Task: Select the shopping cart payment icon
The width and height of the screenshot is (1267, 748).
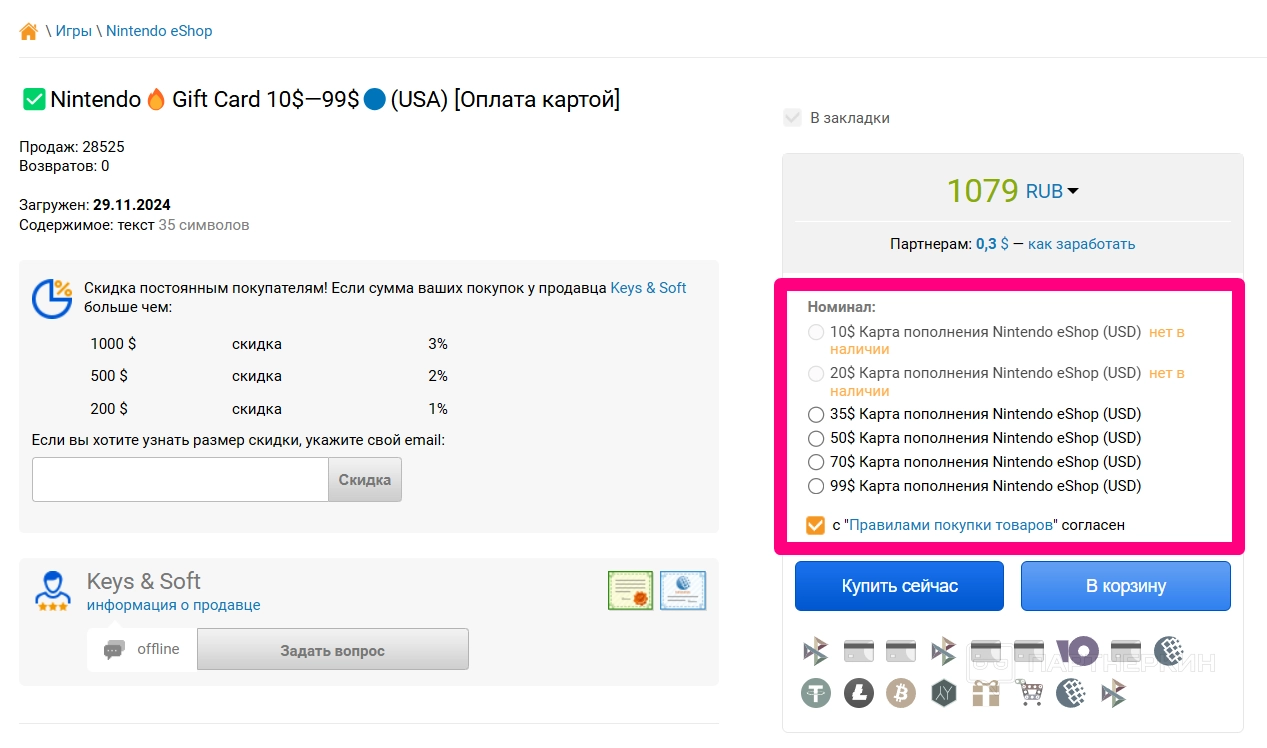Action: [1028, 692]
